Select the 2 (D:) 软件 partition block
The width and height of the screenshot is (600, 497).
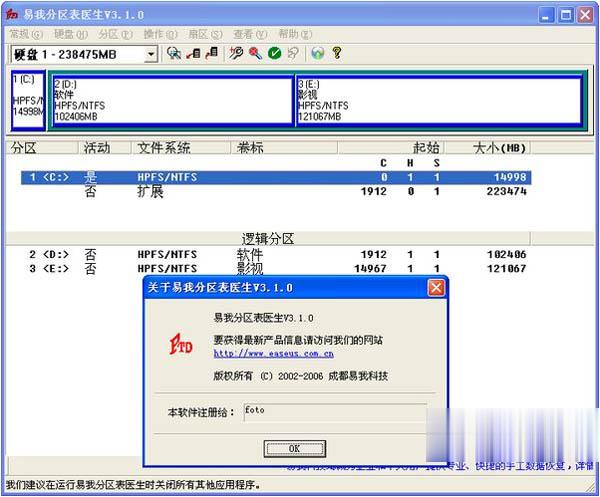[x=173, y=100]
